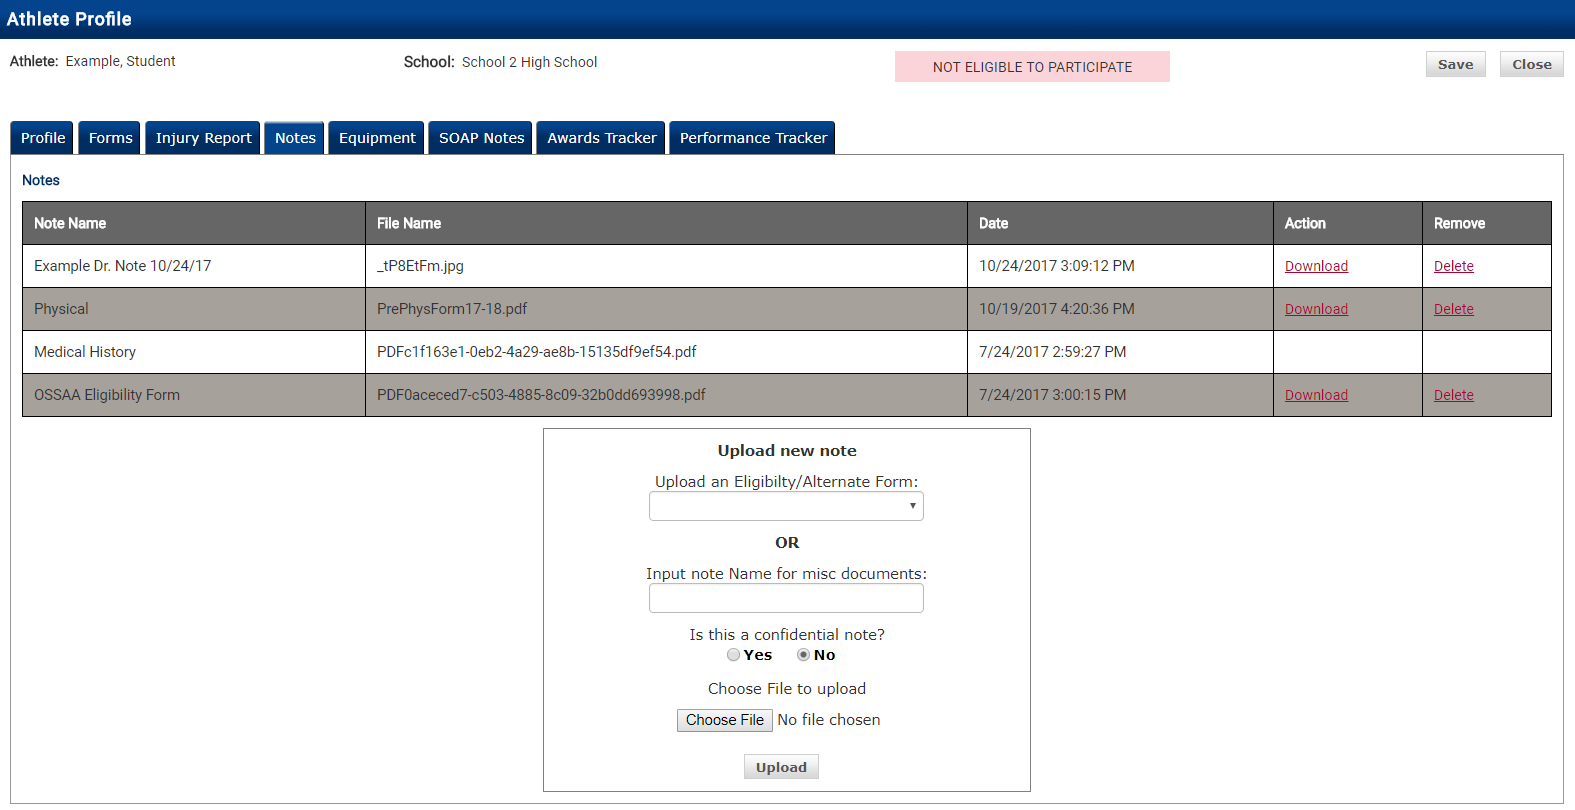
Task: Delete the Physical note entry
Action: [x=1453, y=309]
